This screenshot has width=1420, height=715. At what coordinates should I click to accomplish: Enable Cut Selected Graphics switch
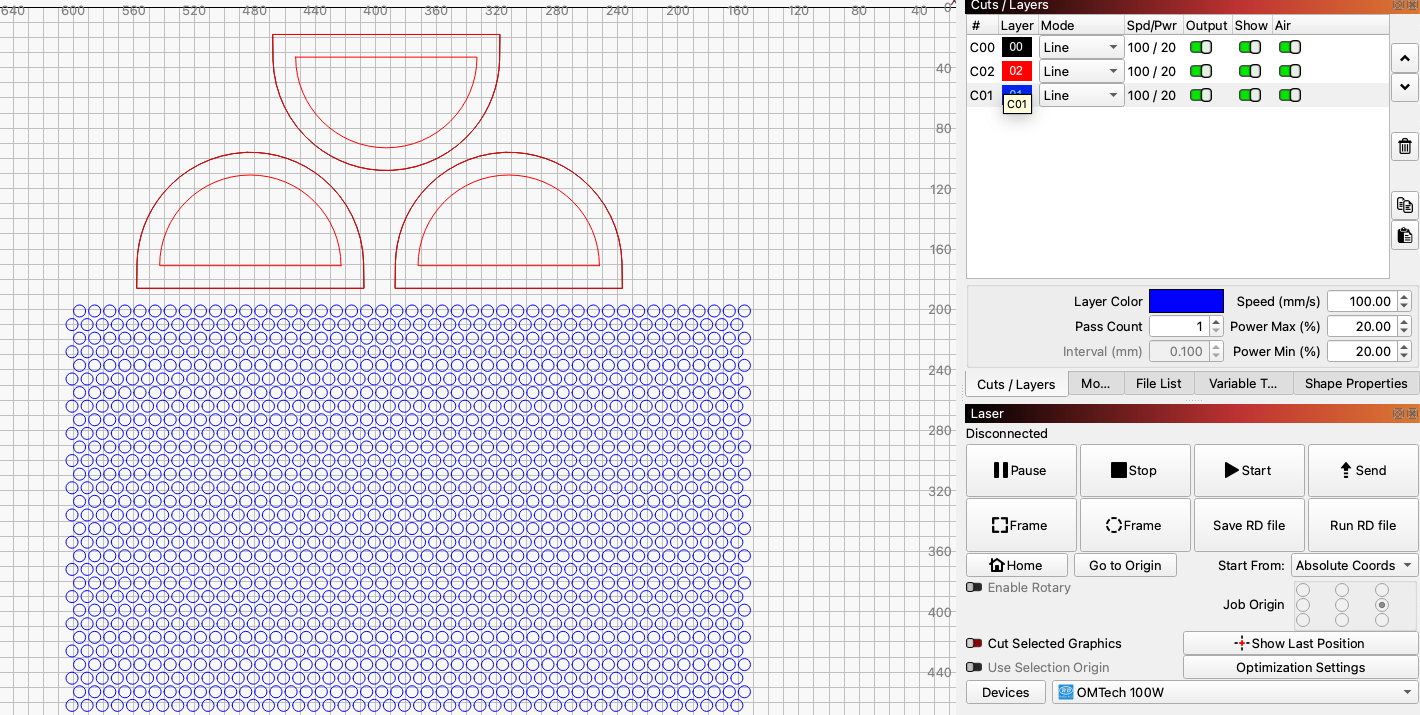click(x=974, y=643)
